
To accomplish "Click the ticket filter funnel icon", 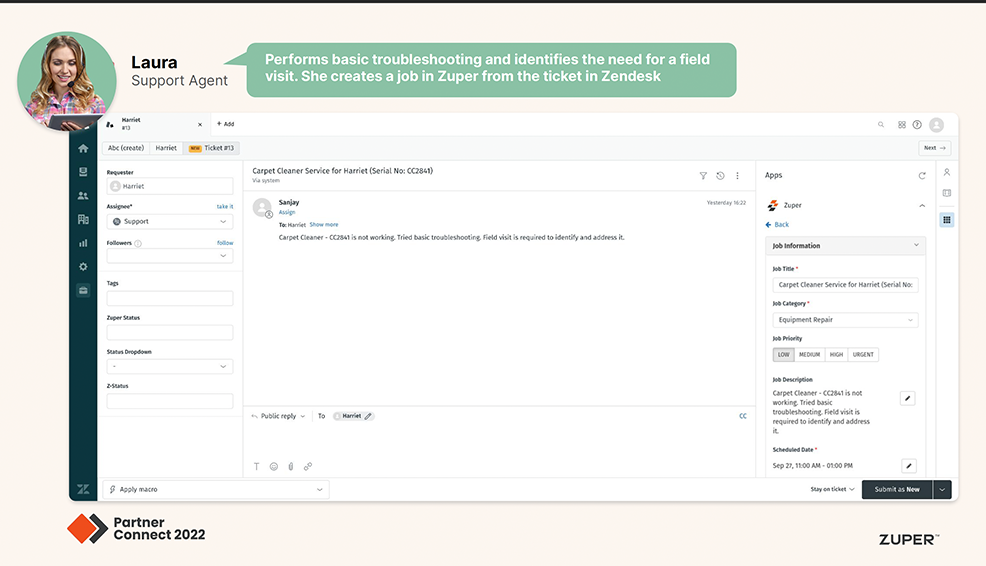I will pyautogui.click(x=703, y=175).
